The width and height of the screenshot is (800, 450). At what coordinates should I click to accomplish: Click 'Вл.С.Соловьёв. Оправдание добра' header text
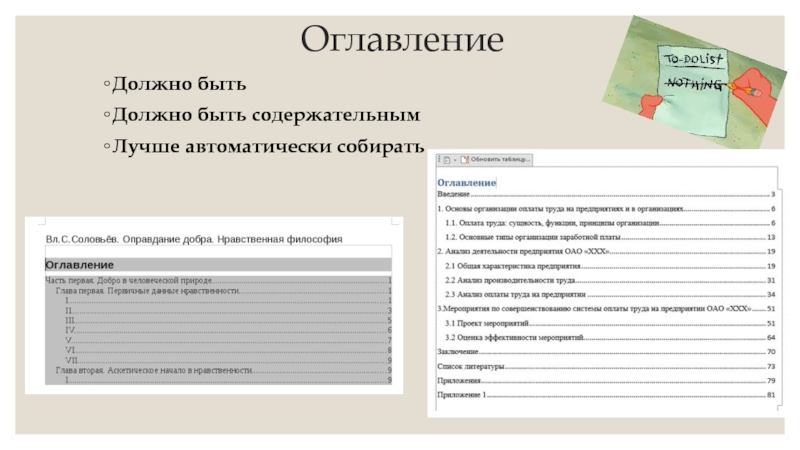pyautogui.click(x=194, y=239)
